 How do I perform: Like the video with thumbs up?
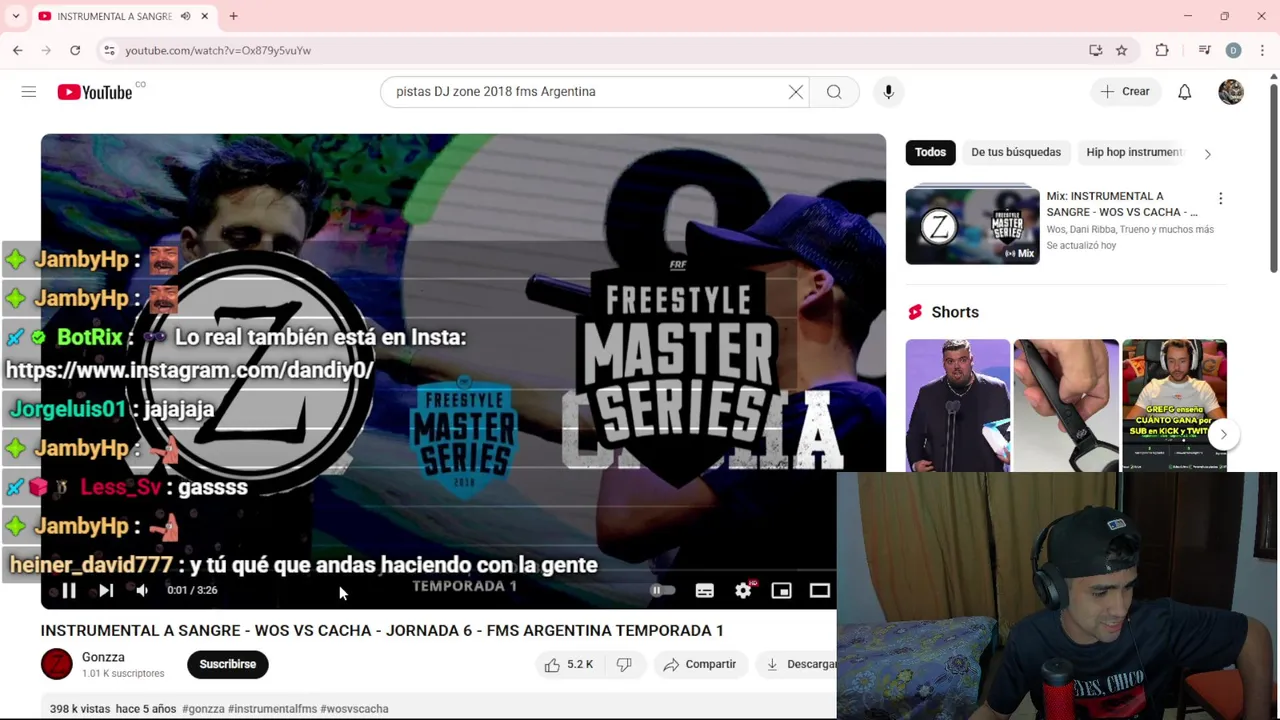(x=568, y=664)
